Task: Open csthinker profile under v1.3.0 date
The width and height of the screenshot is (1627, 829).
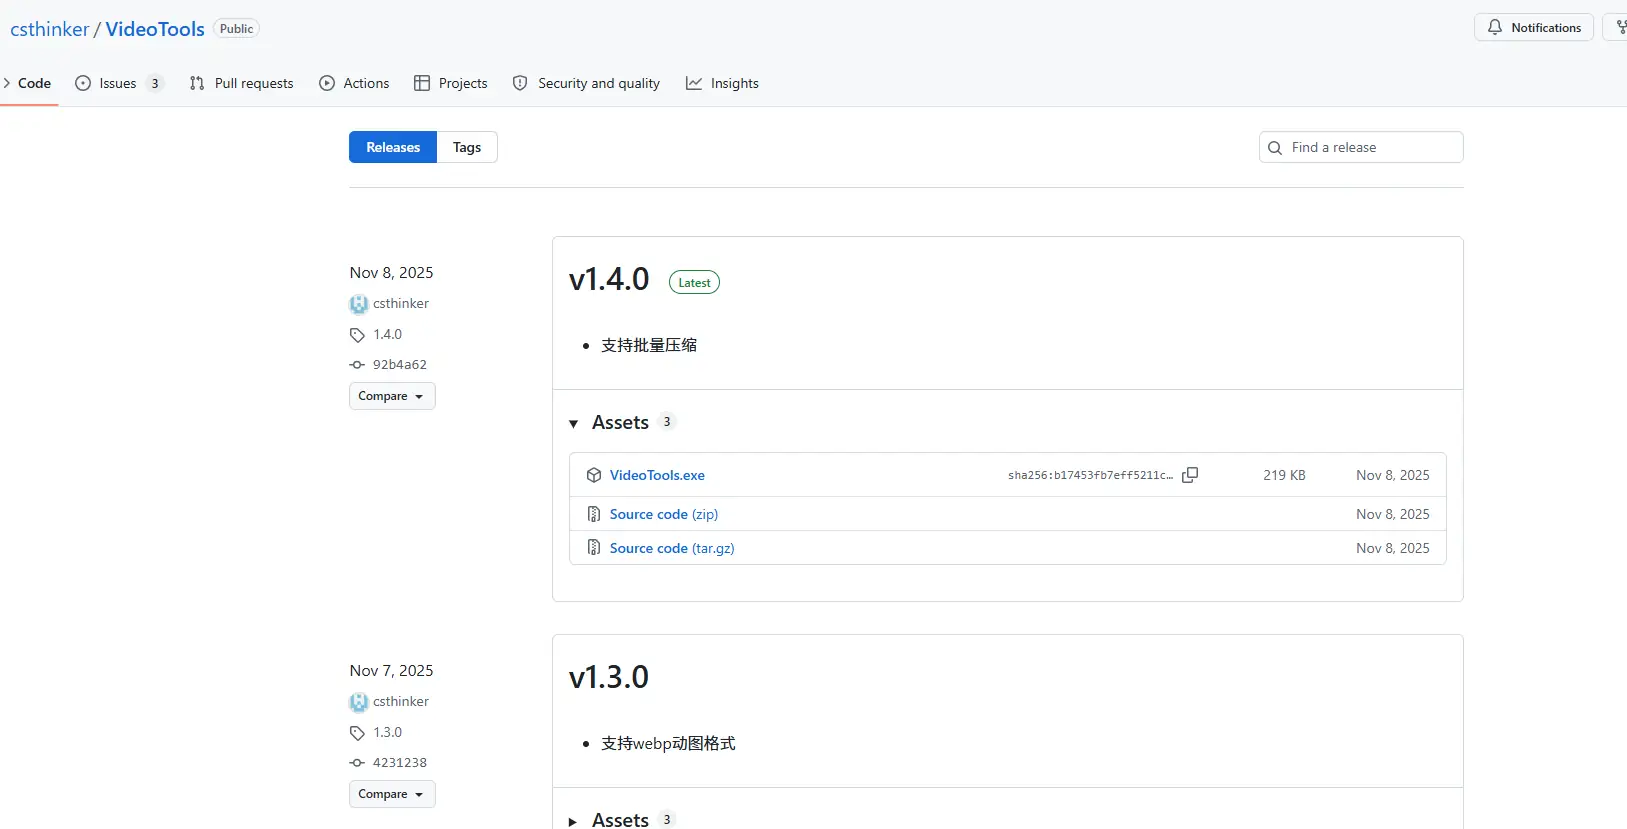Action: [401, 702]
